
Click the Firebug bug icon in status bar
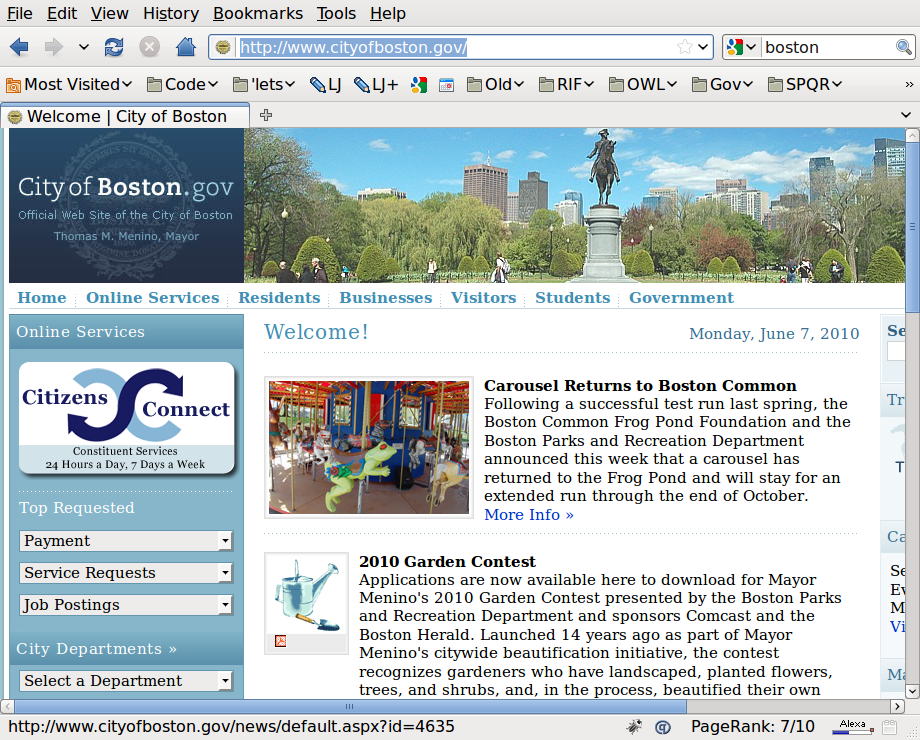coord(634,726)
